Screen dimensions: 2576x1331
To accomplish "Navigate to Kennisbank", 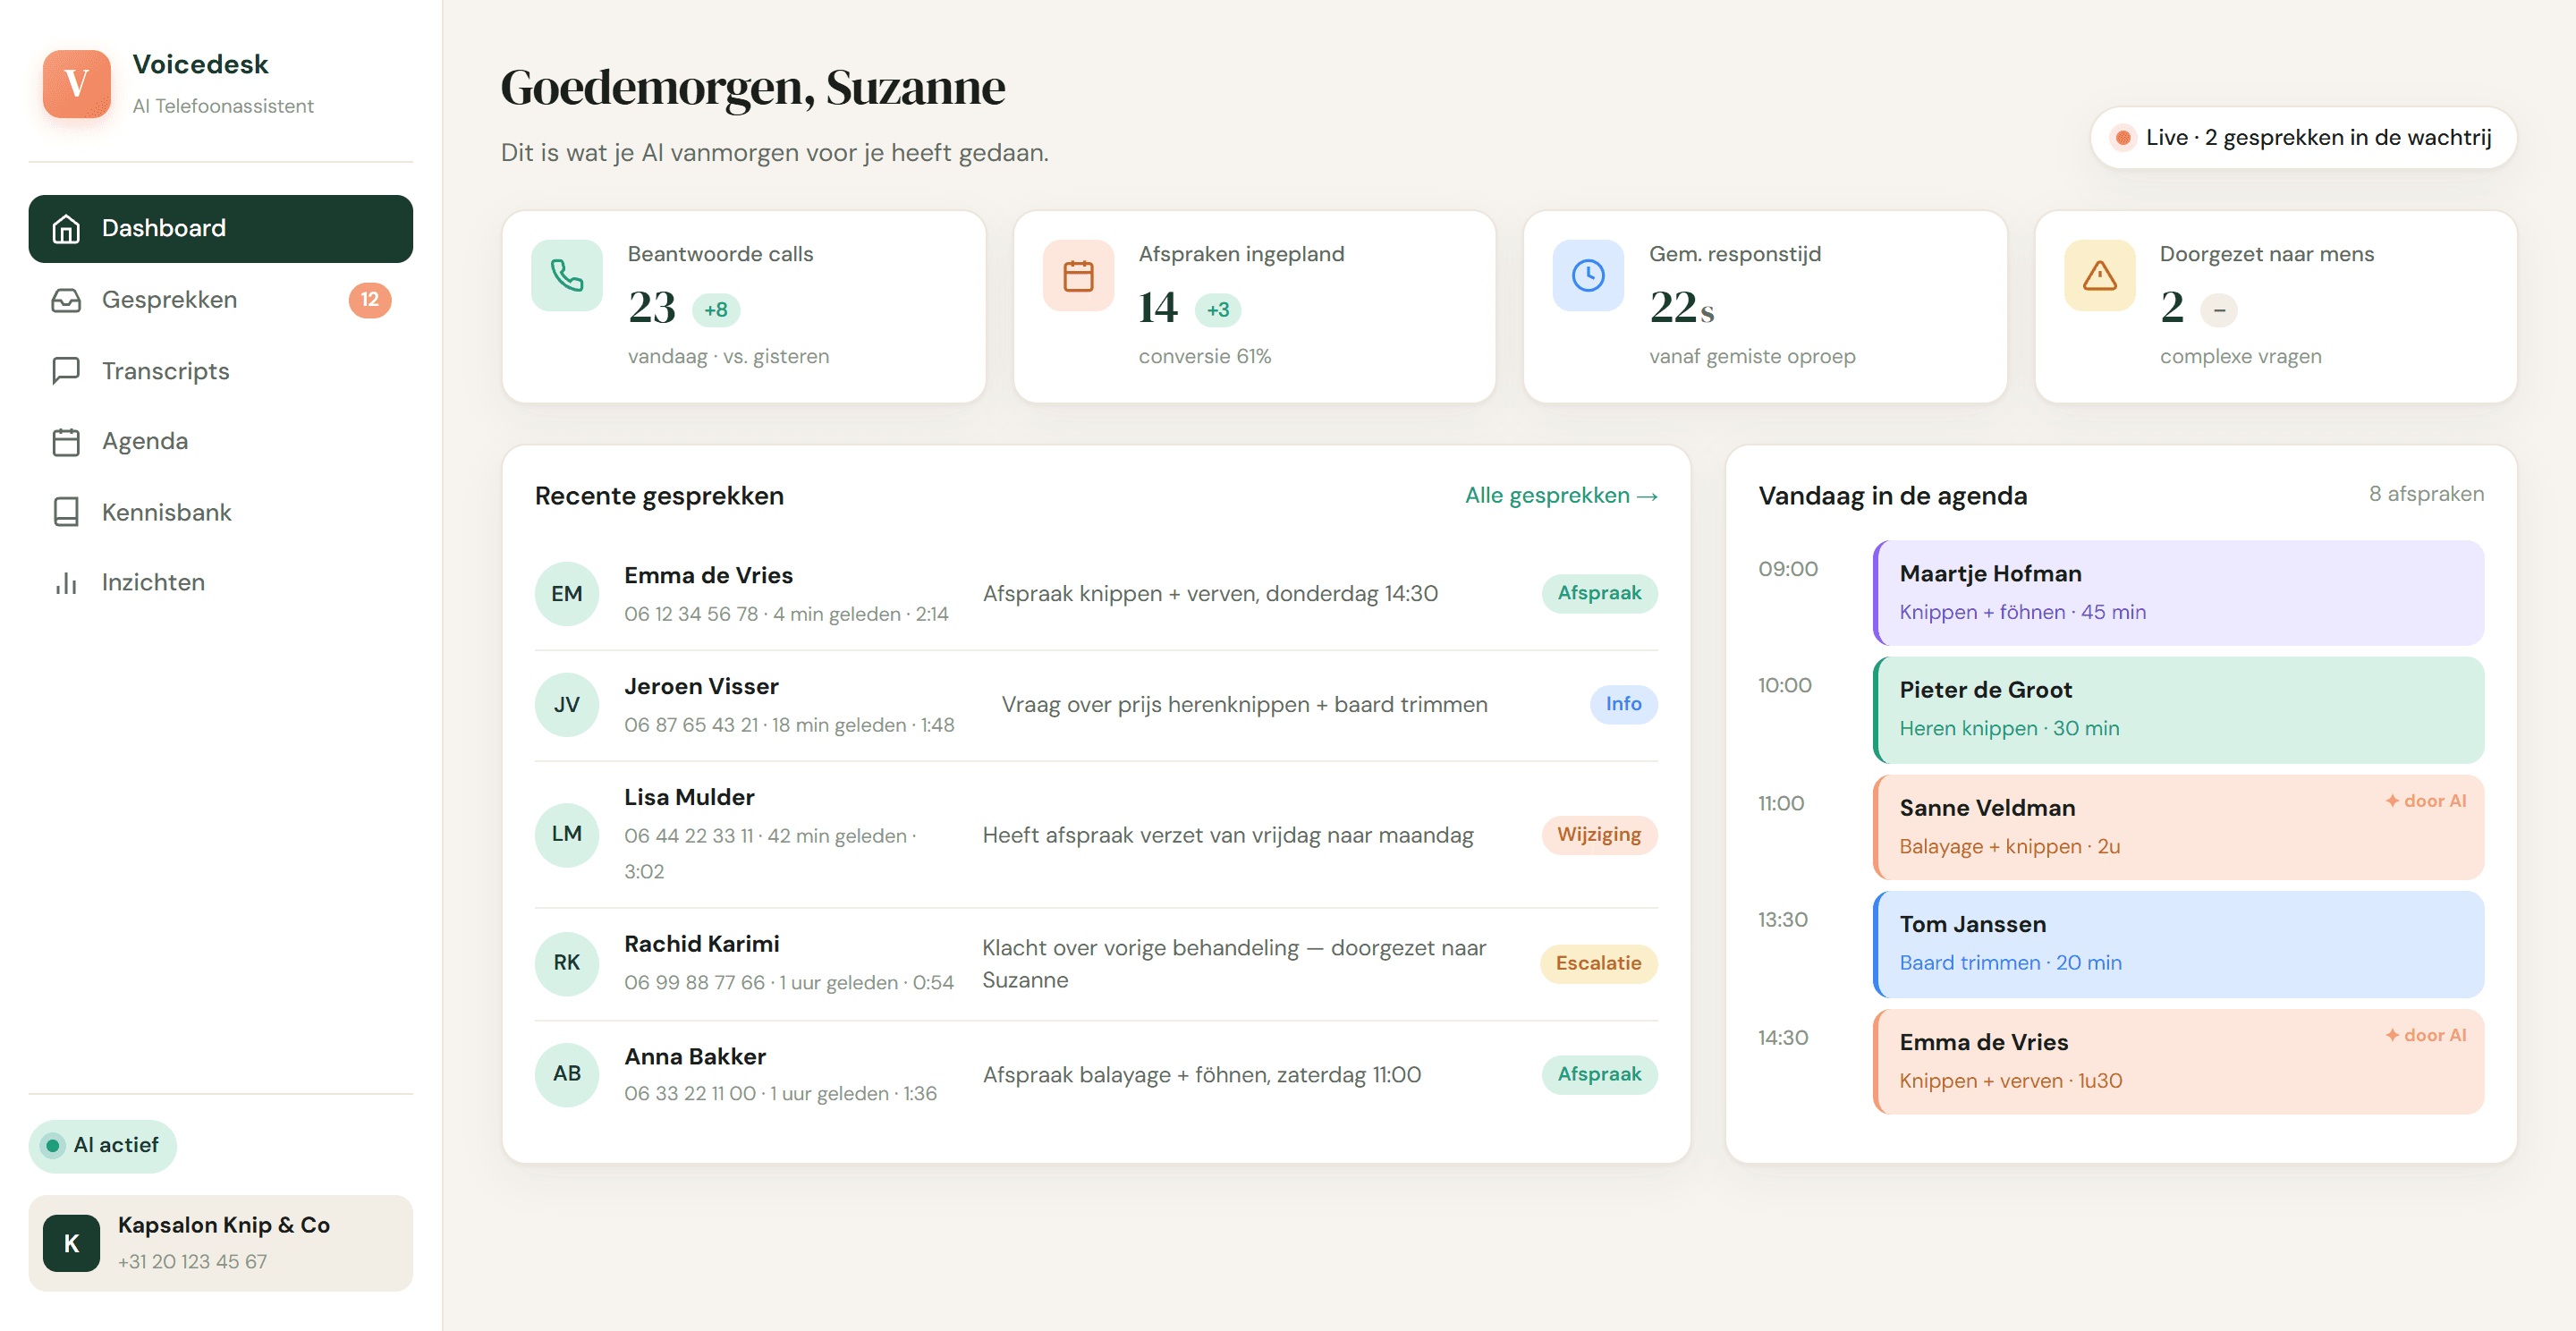I will pyautogui.click(x=221, y=512).
